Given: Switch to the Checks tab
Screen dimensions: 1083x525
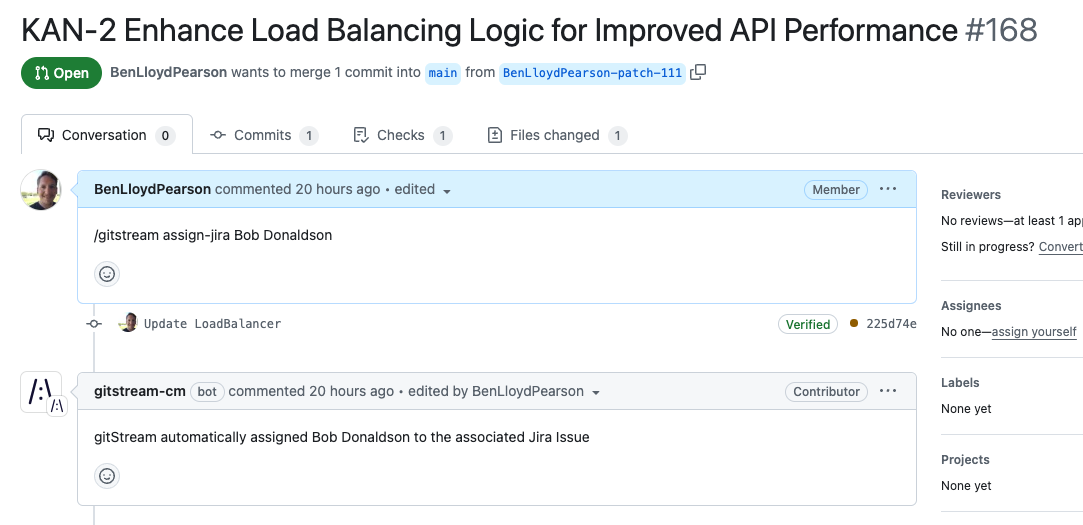Looking at the screenshot, I should pyautogui.click(x=402, y=135).
